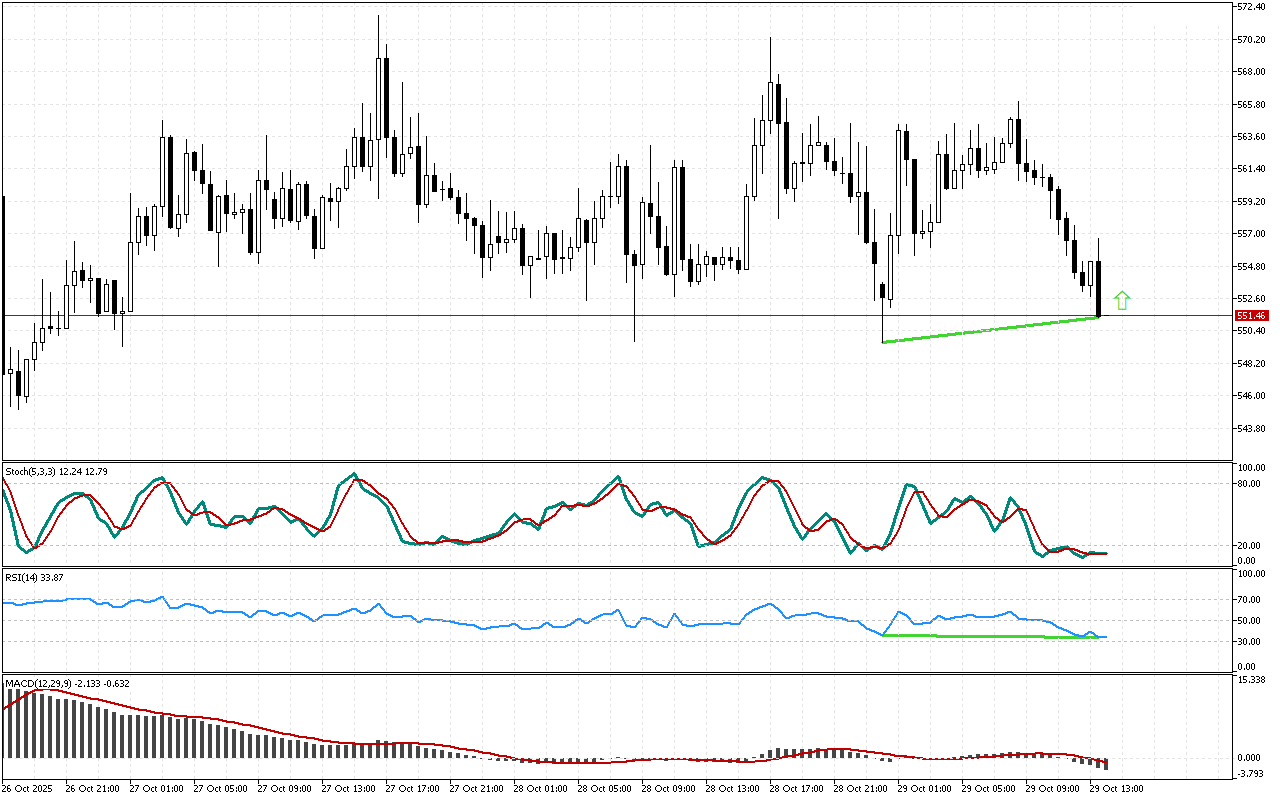Click the 27 Oct 17:00 time axis label
1280x800 pixels.
tap(411, 789)
